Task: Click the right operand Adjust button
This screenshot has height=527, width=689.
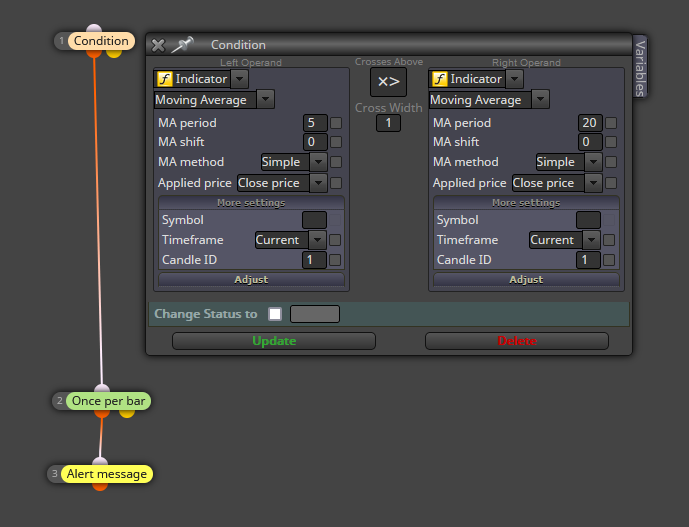Action: click(x=526, y=280)
